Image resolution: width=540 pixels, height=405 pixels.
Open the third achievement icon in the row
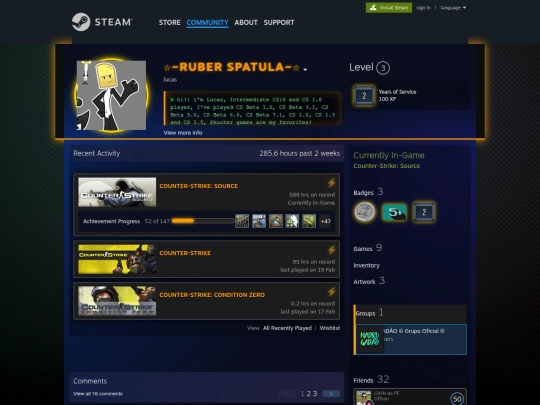pyautogui.click(x=276, y=221)
